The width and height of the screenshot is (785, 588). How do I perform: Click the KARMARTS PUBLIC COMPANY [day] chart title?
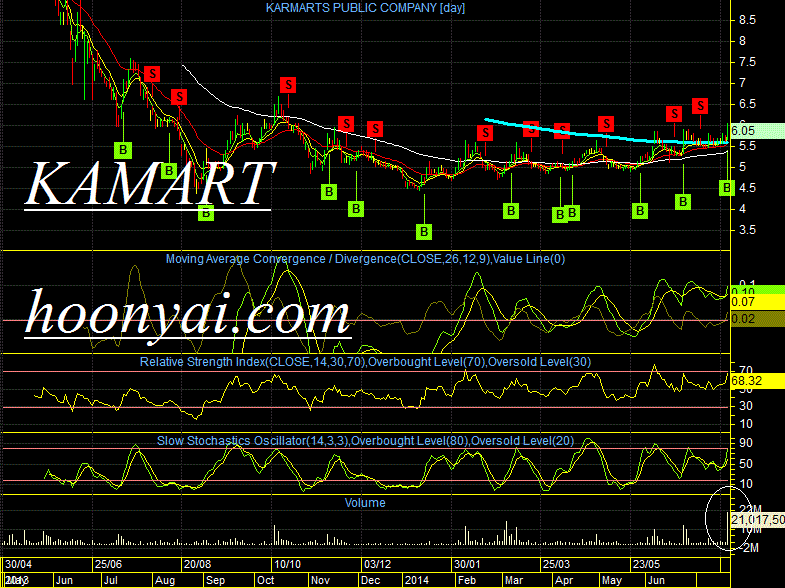click(365, 8)
